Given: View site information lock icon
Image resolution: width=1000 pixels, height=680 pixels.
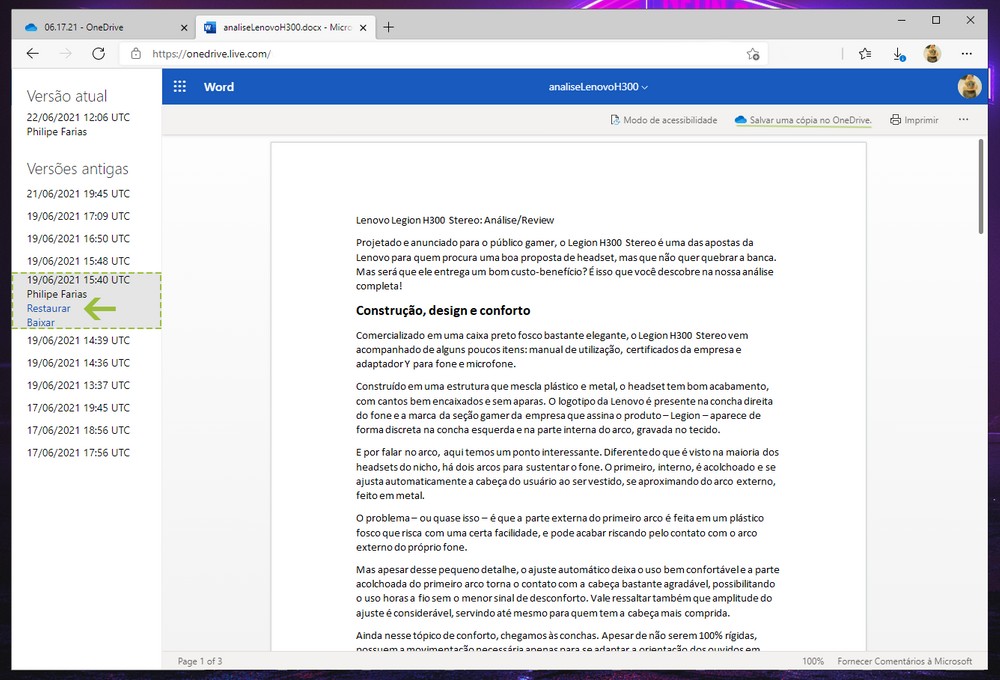Looking at the screenshot, I should pyautogui.click(x=136, y=54).
